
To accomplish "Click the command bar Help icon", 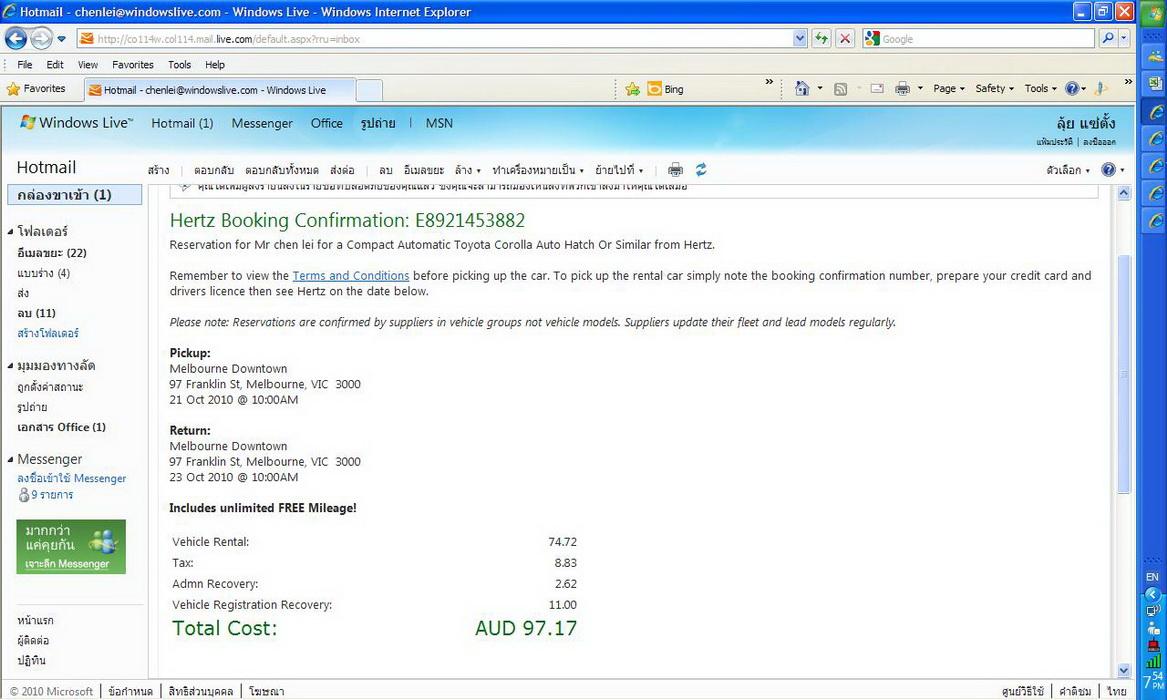I will (x=1072, y=89).
